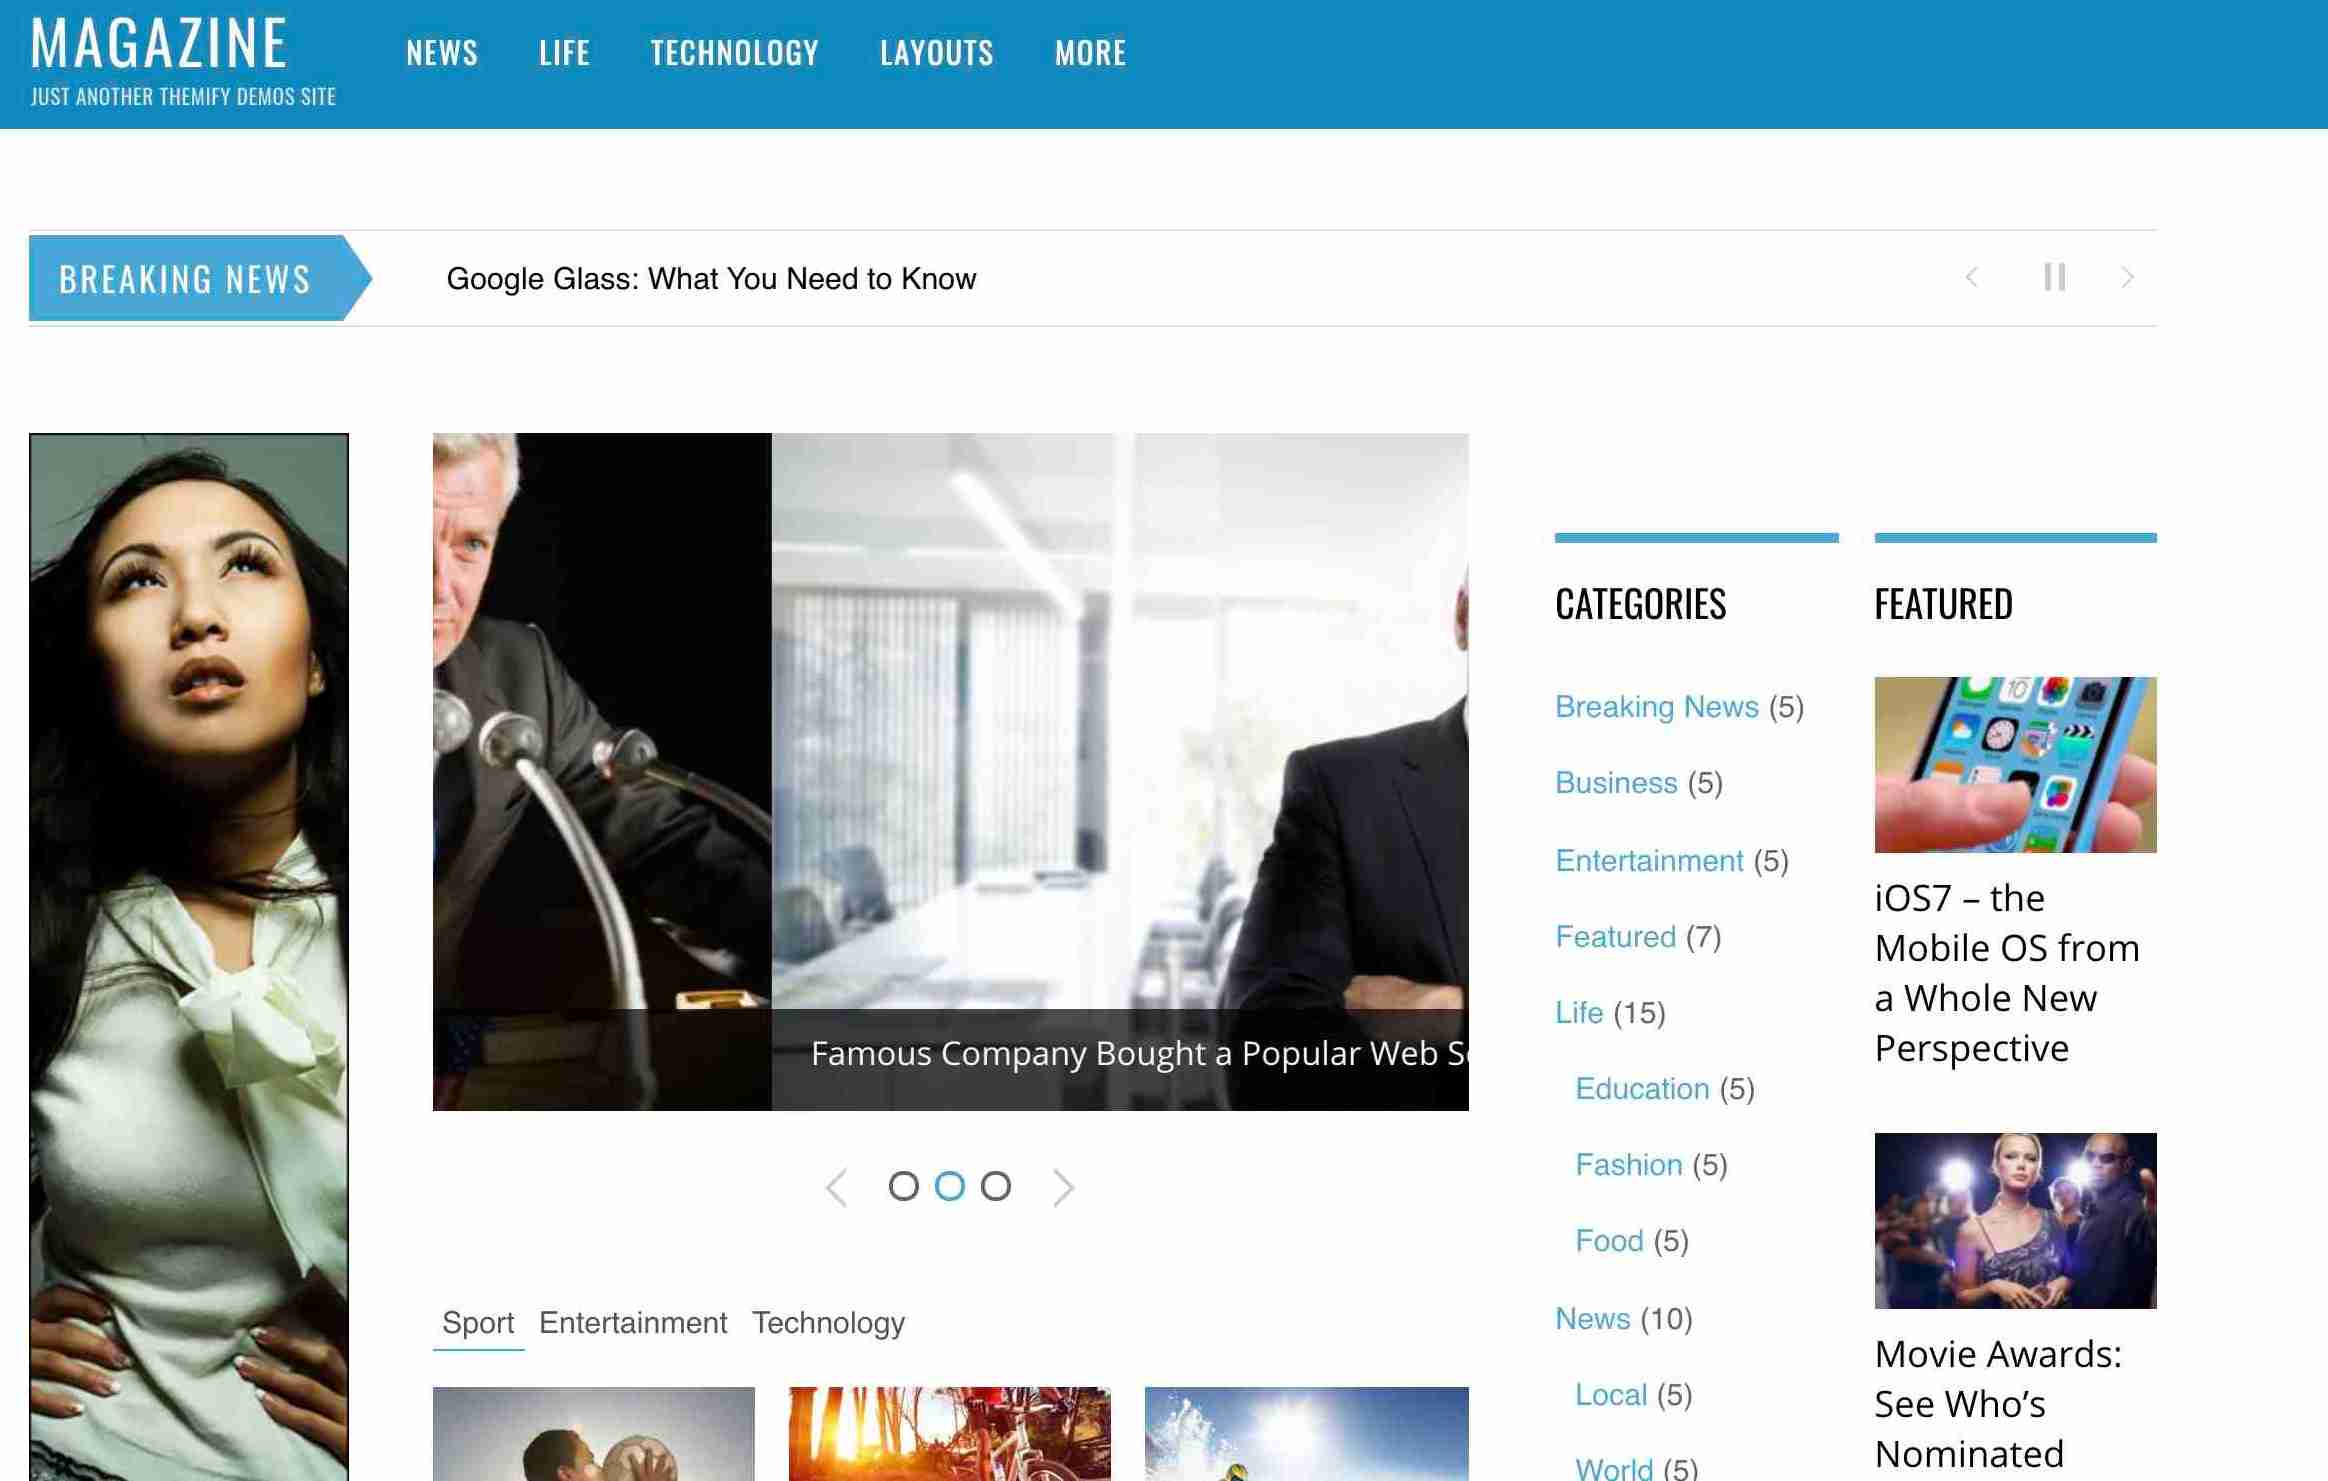The width and height of the screenshot is (2328, 1481).
Task: Read the Google Glass headline article
Action: (x=712, y=278)
